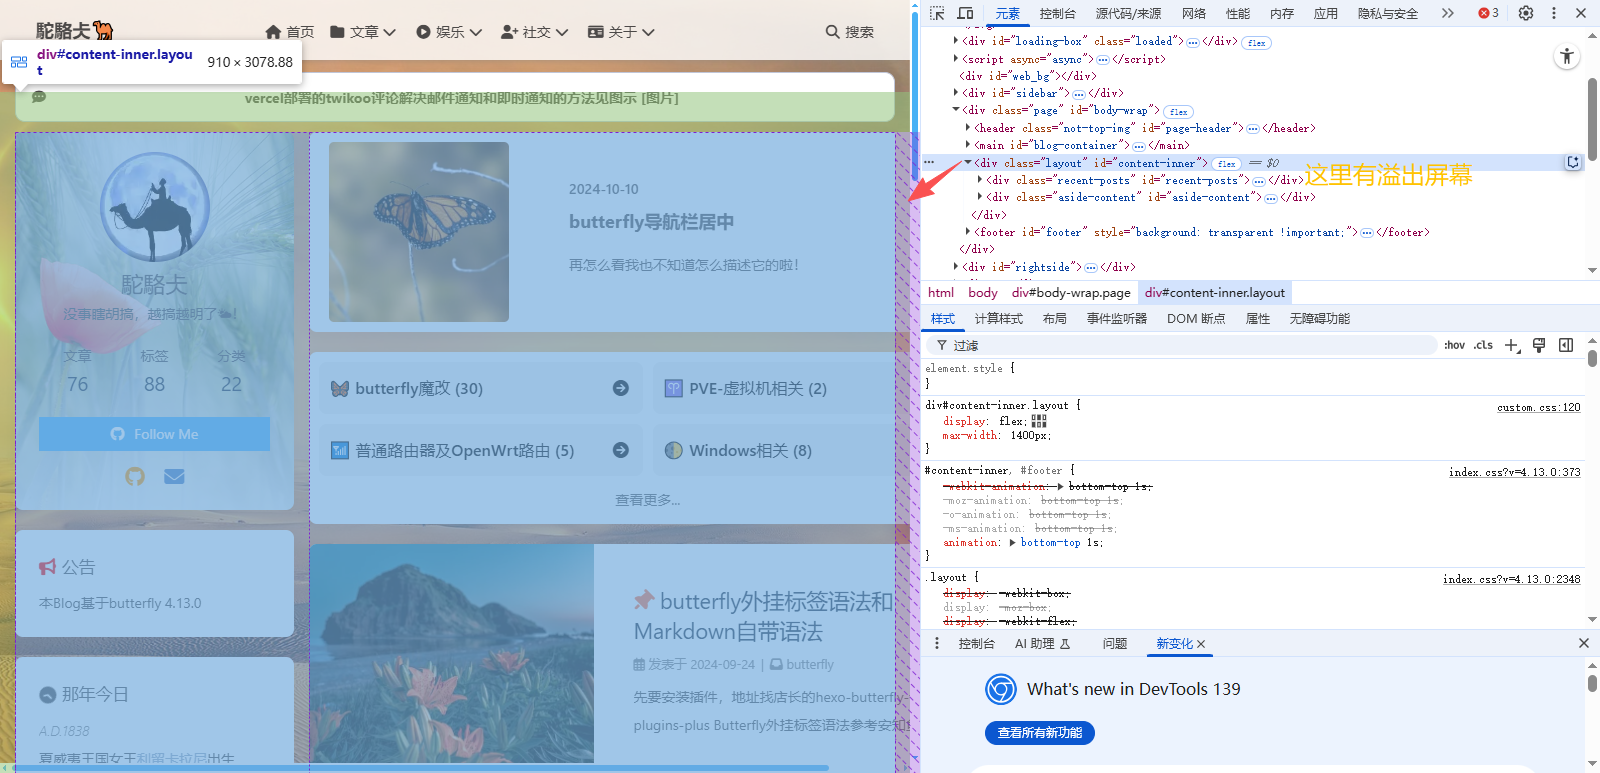The height and width of the screenshot is (773, 1600).
Task: Expand the sidebar div node
Action: (x=956, y=92)
